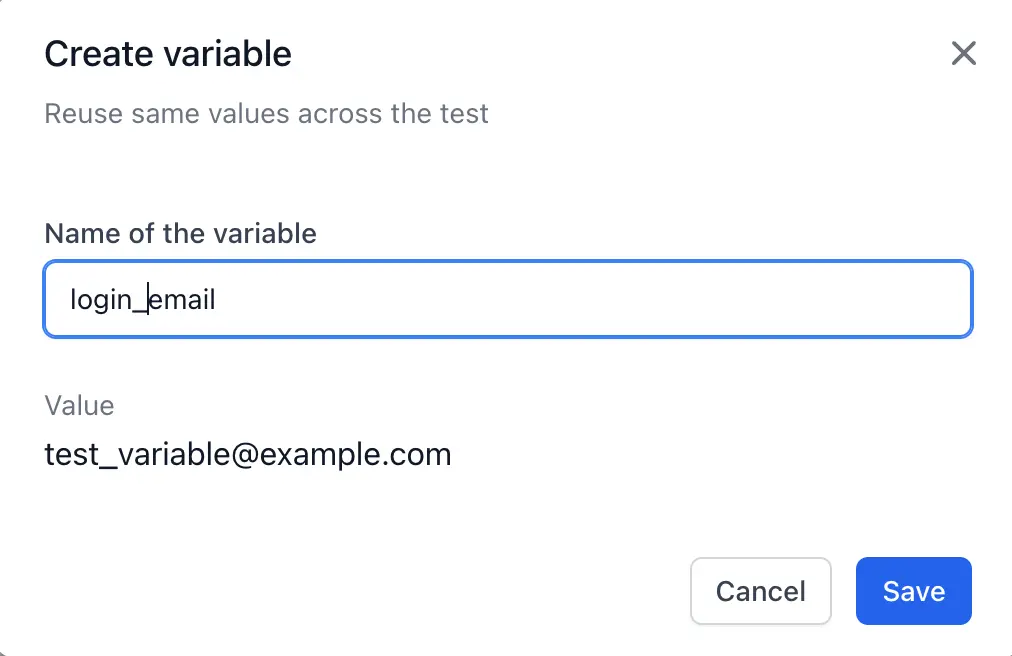Click the login_email text in the field
1012x656 pixels.
click(143, 299)
